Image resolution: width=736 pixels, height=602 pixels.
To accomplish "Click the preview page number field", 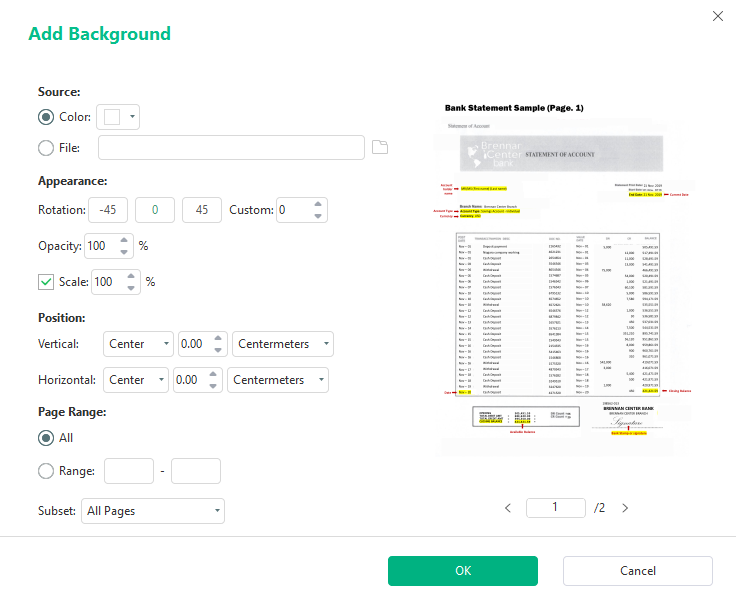I will click(x=556, y=508).
